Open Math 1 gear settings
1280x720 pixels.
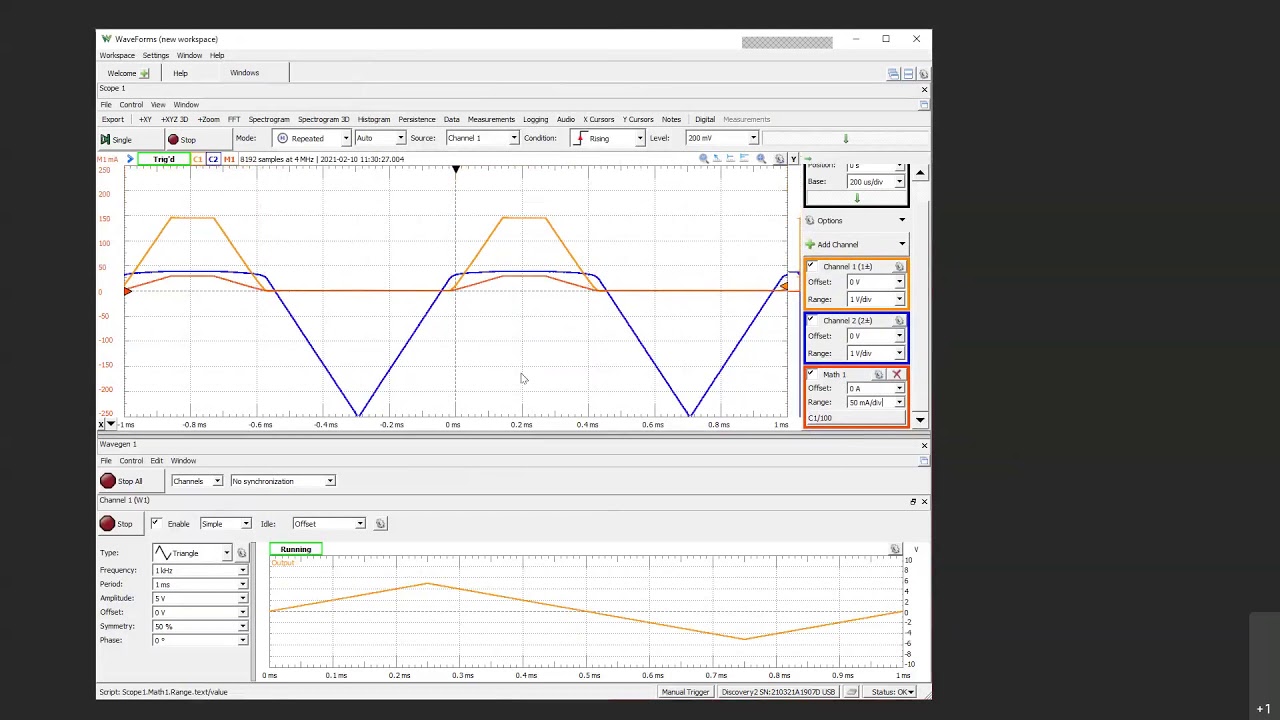878,375
